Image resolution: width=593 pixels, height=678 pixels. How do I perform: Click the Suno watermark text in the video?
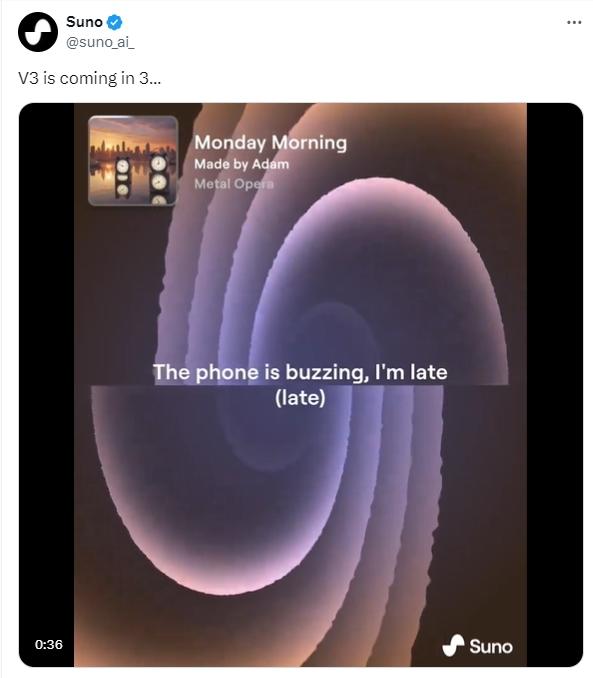coord(491,647)
